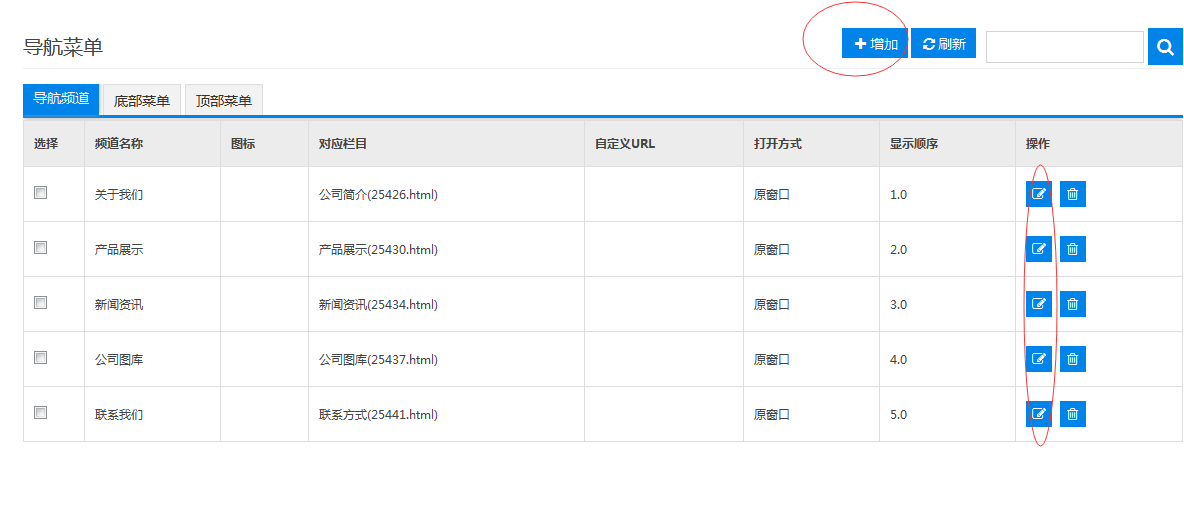Screen dimensions: 1184x509
Task: Click the magnifier search button
Action: click(x=1165, y=46)
